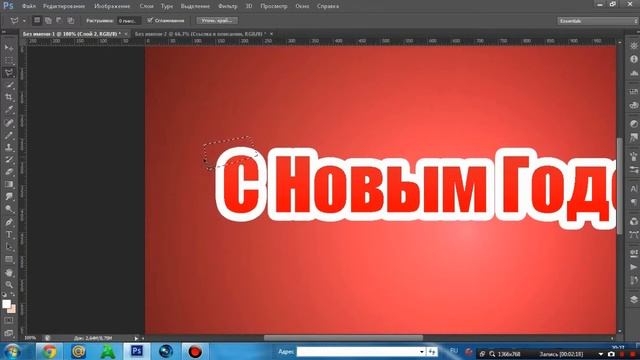Open the Essentials workspace dropdown

click(x=598, y=21)
